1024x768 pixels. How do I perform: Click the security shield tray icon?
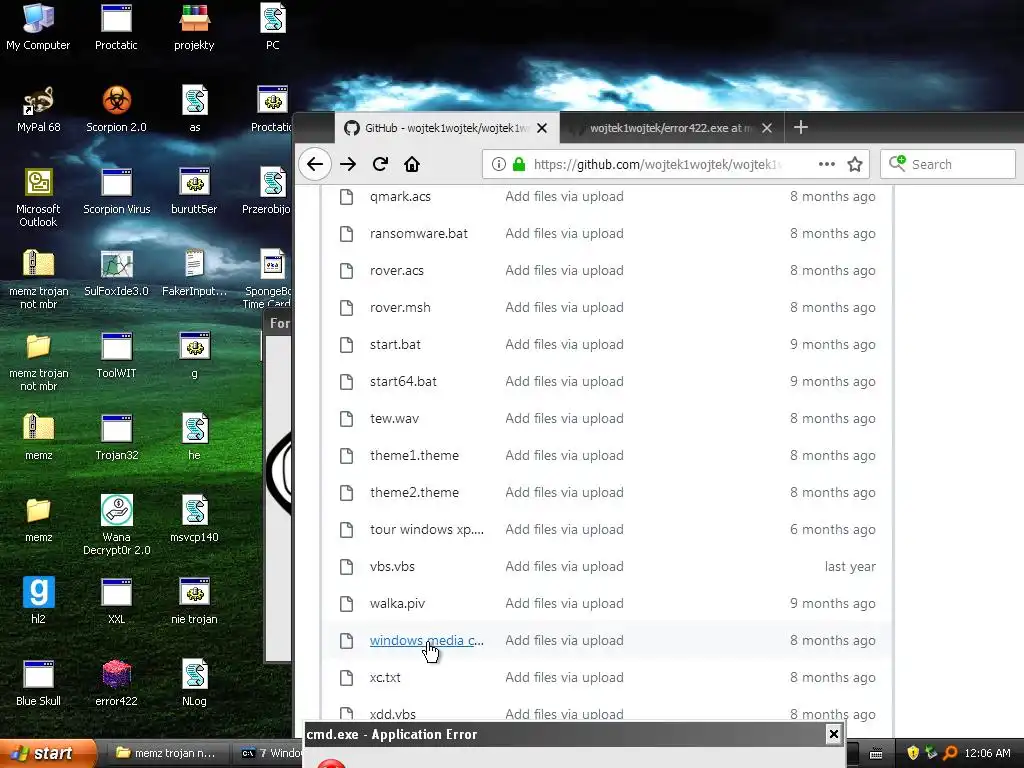[x=912, y=753]
